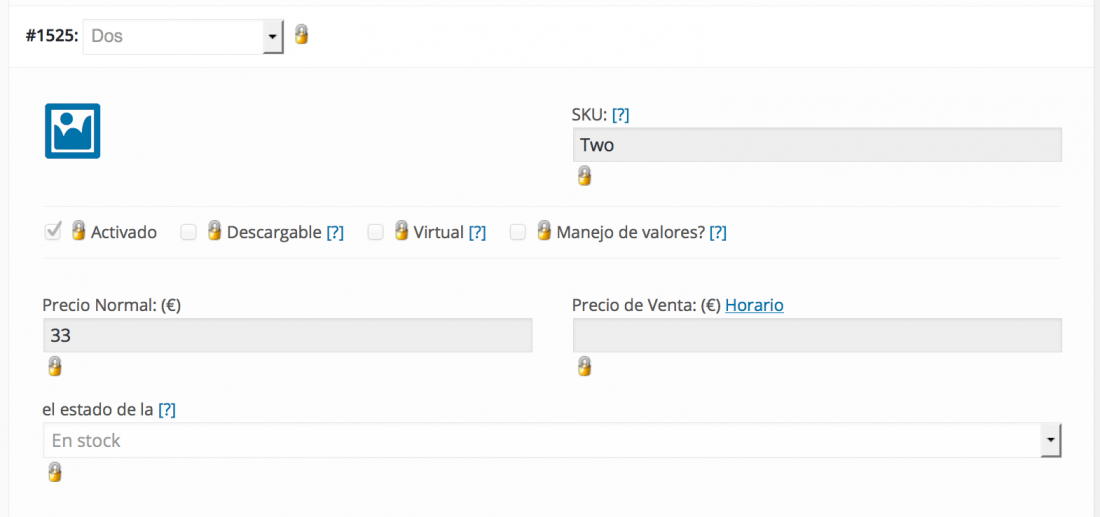Enable the Virtual checkbox
Image resolution: width=1100 pixels, height=517 pixels.
tap(376, 232)
